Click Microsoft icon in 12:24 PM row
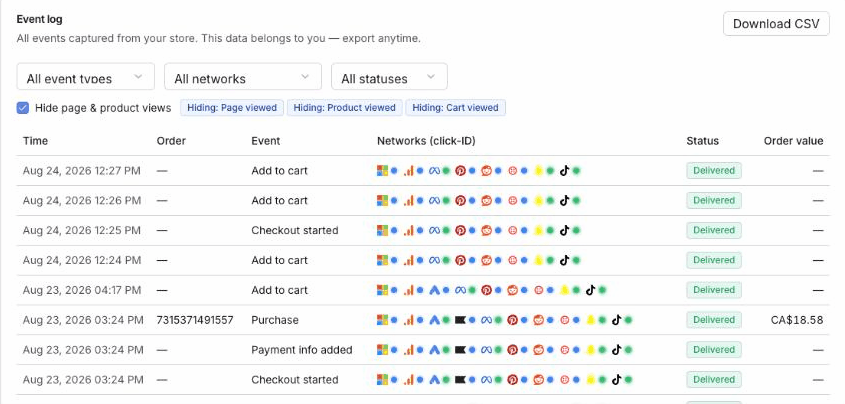Image resolution: width=845 pixels, height=404 pixels. click(x=382, y=260)
